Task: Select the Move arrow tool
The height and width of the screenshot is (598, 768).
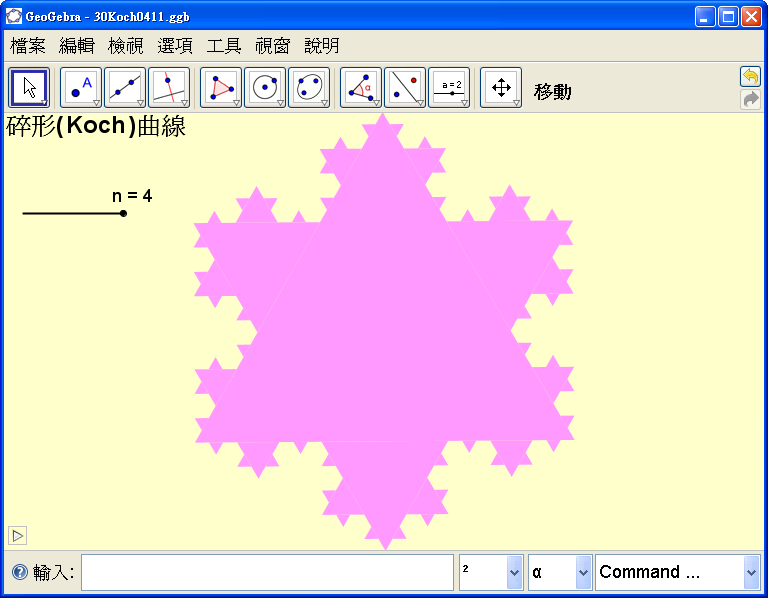Action: [29, 88]
